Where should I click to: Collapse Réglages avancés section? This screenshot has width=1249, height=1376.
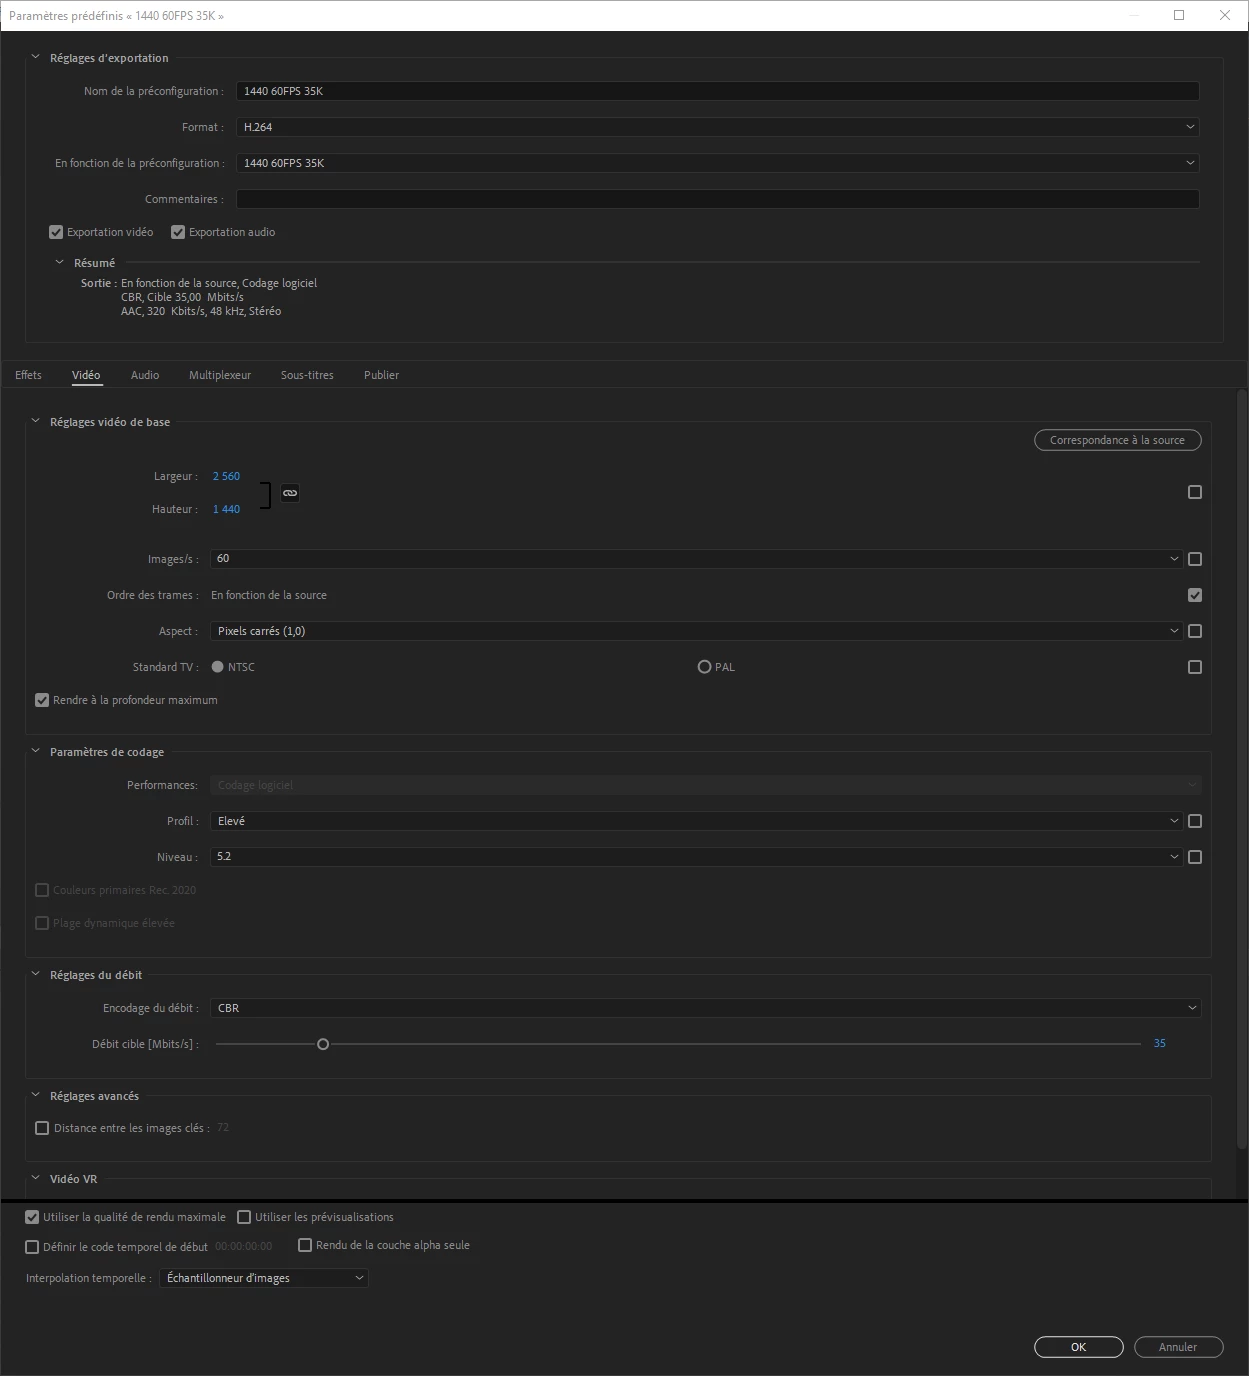point(35,1096)
